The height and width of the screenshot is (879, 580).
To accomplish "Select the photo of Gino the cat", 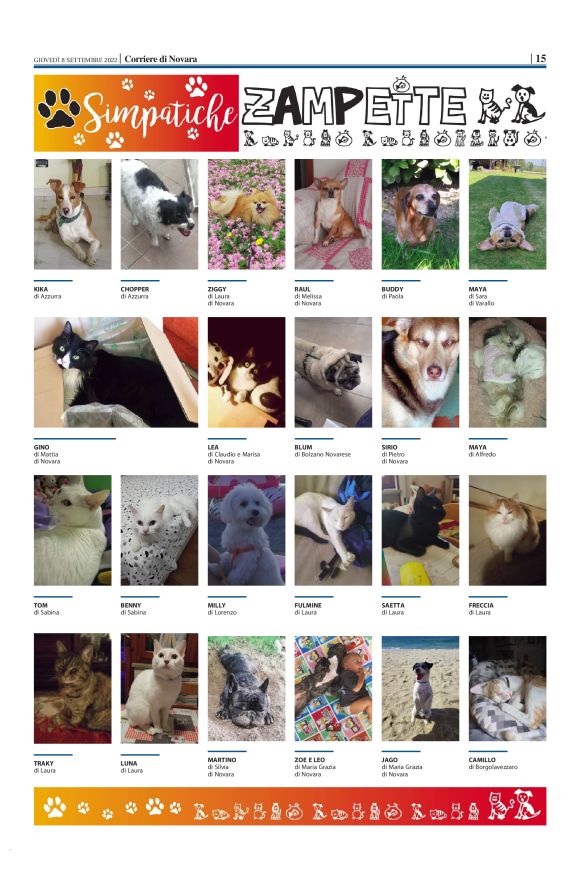I will click(115, 372).
